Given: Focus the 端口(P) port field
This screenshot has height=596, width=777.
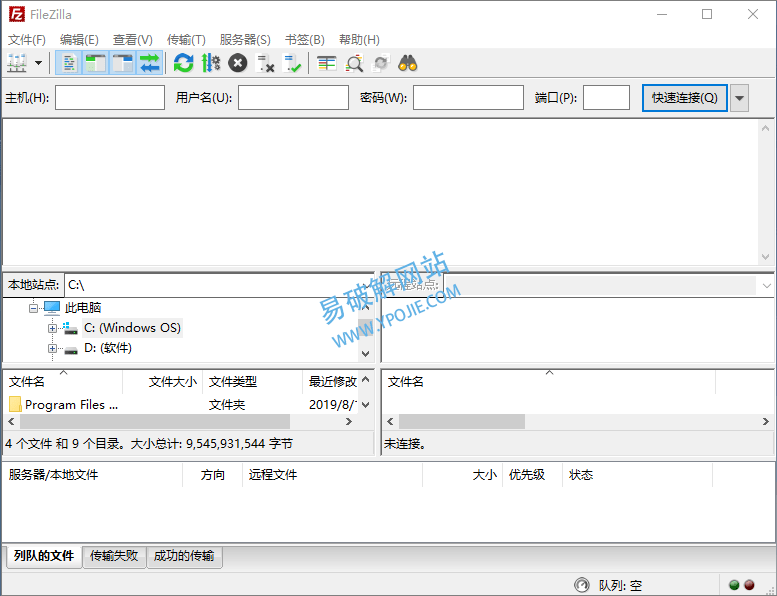Looking at the screenshot, I should pyautogui.click(x=607, y=97).
